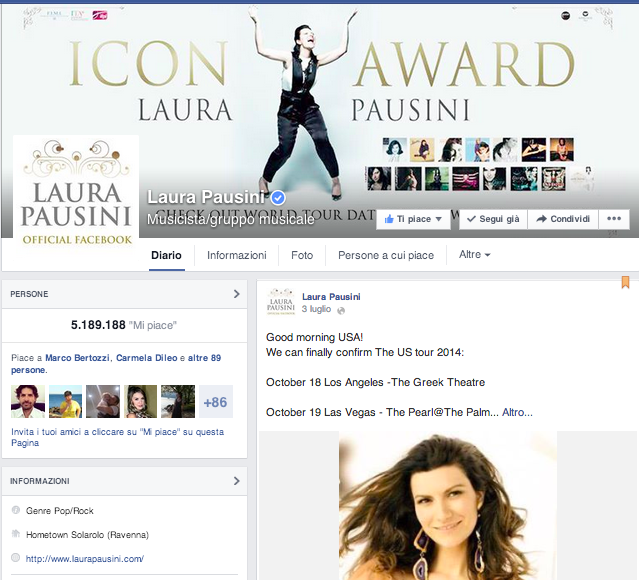Click the third friend photo thumbnail
The width and height of the screenshot is (639, 580).
[x=103, y=401]
